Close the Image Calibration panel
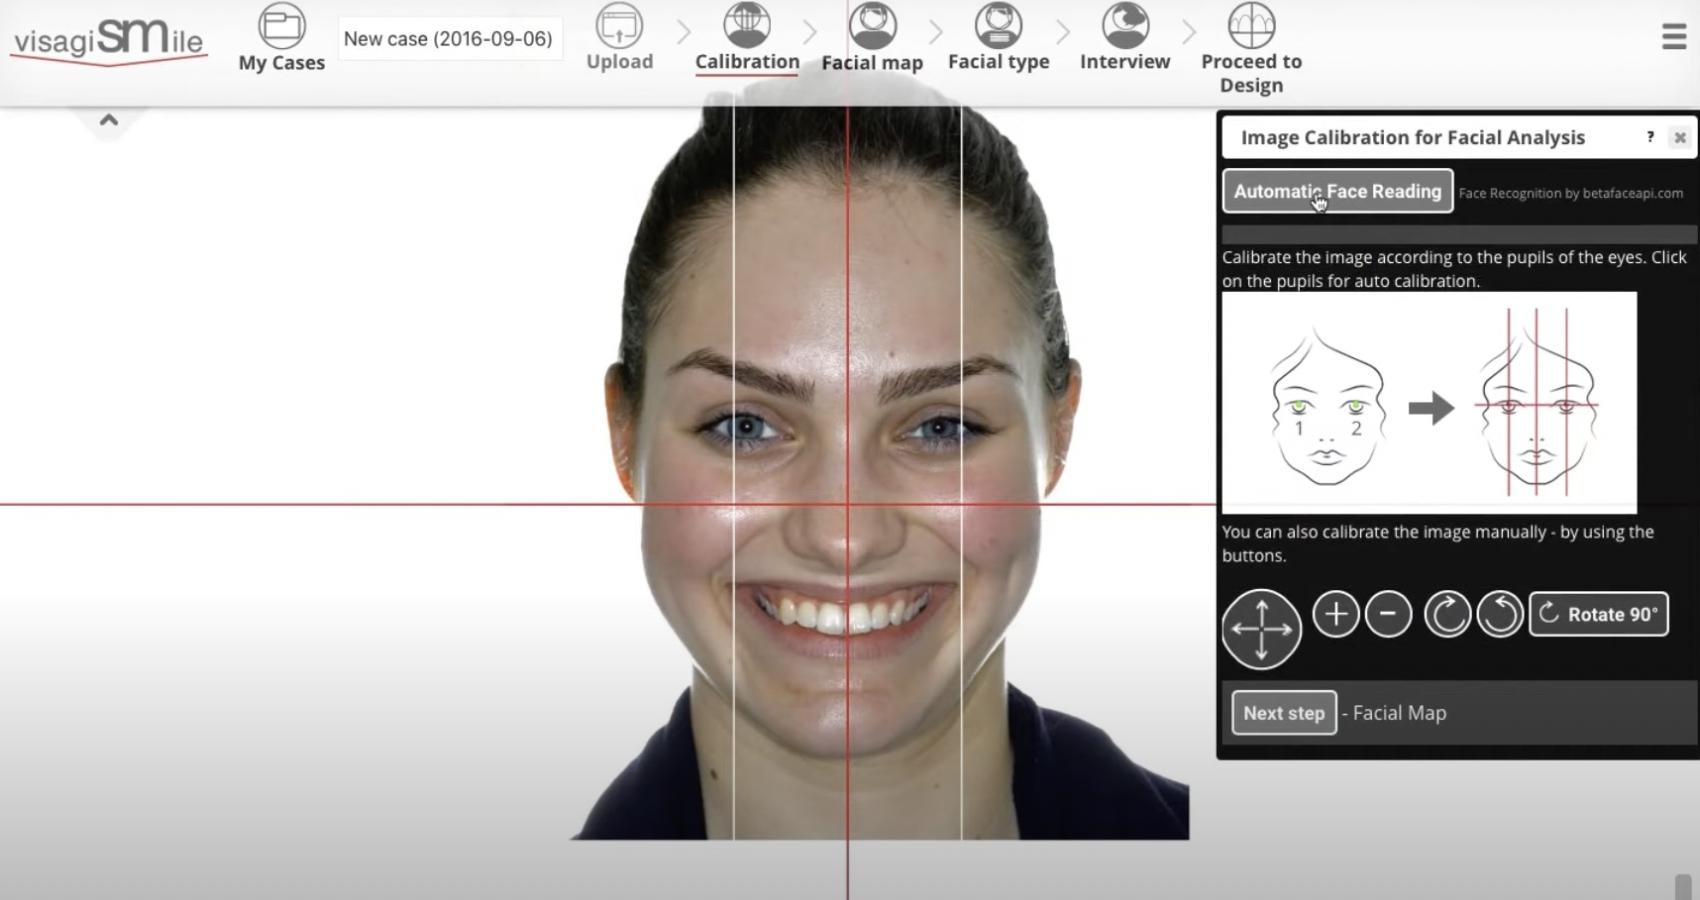The height and width of the screenshot is (900, 1700). pos(1680,138)
